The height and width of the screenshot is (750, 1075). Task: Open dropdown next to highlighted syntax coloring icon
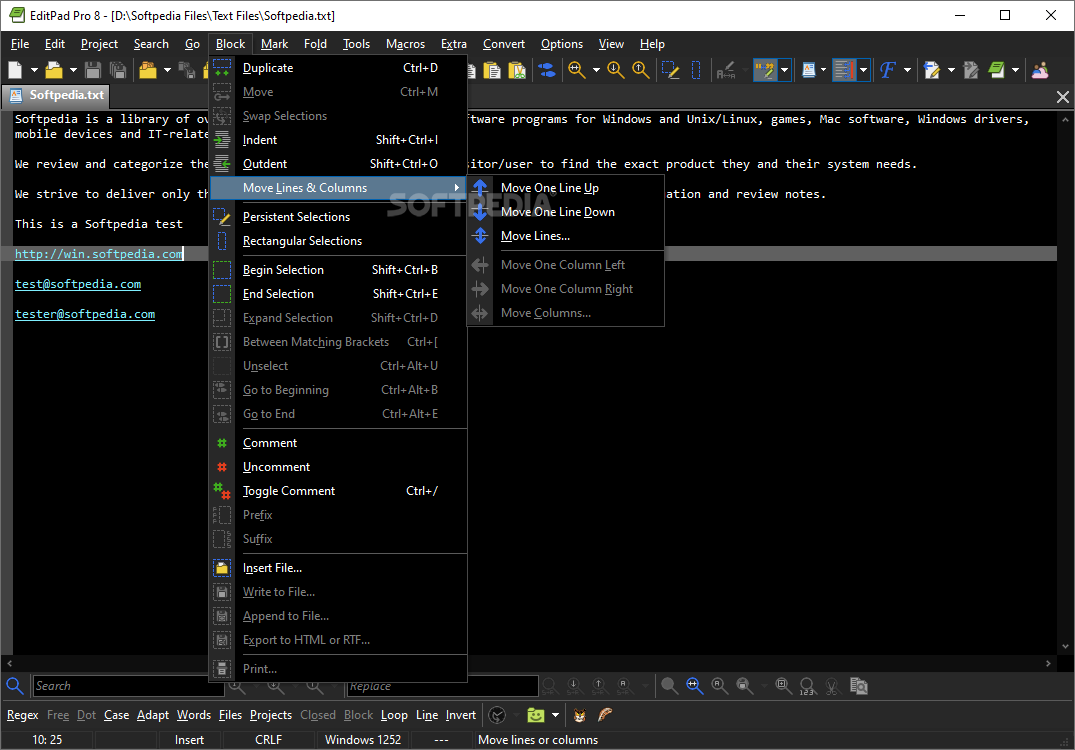click(784, 70)
